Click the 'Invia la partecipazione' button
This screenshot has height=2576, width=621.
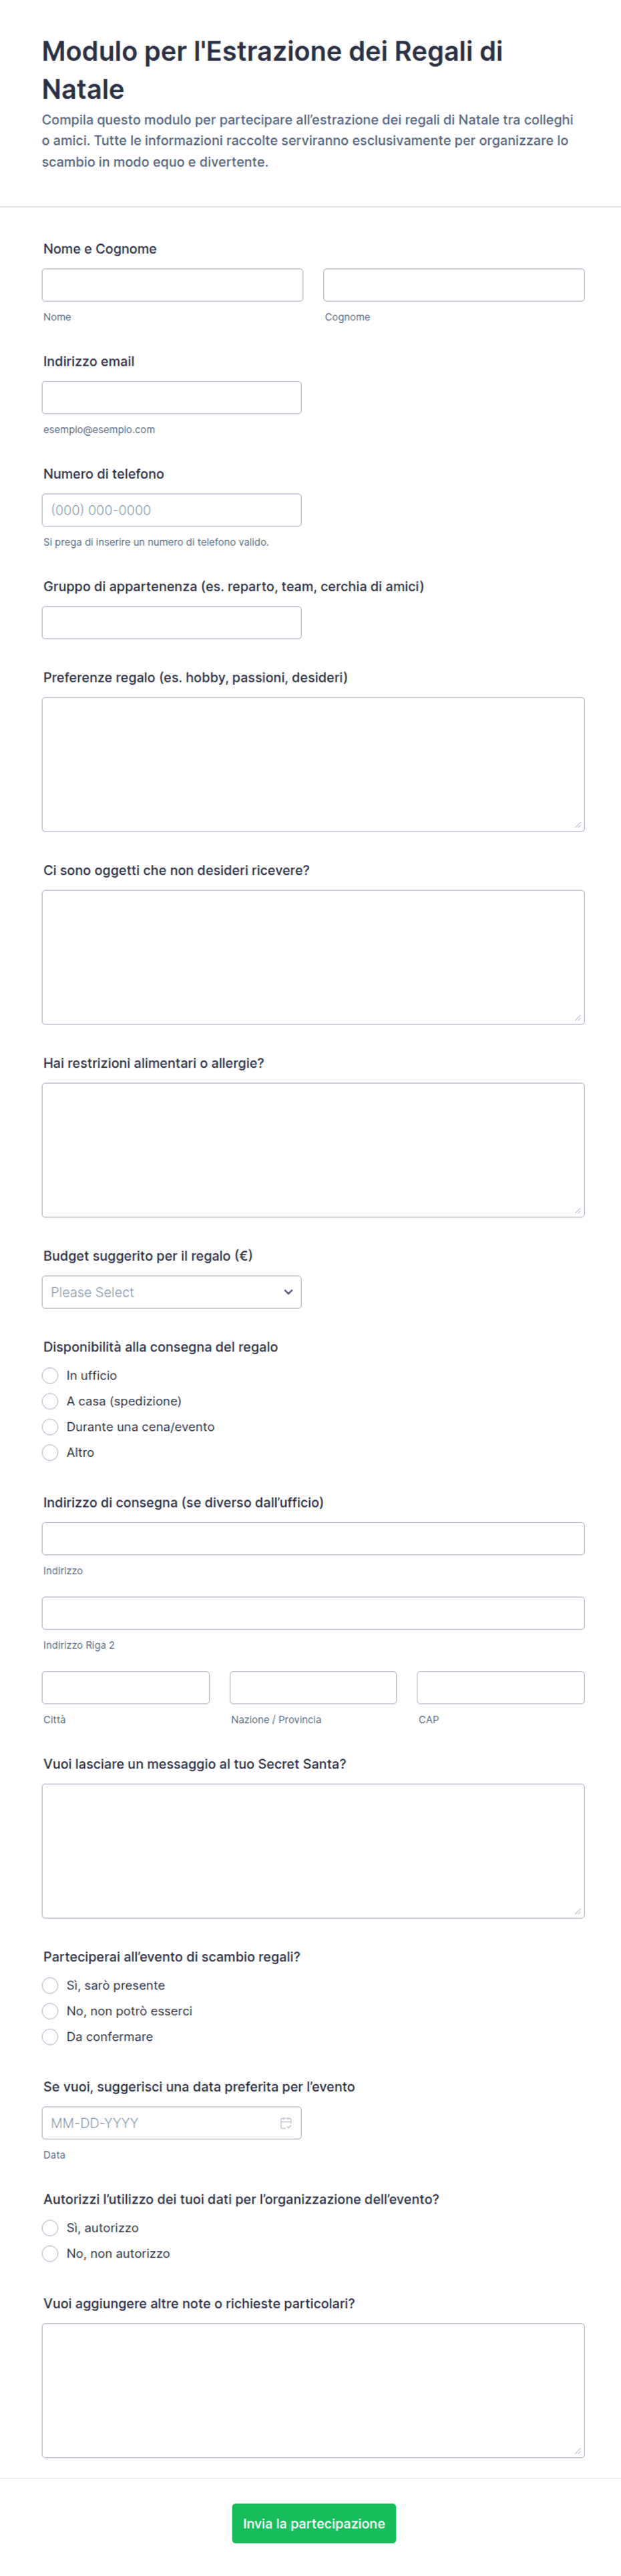click(314, 2523)
